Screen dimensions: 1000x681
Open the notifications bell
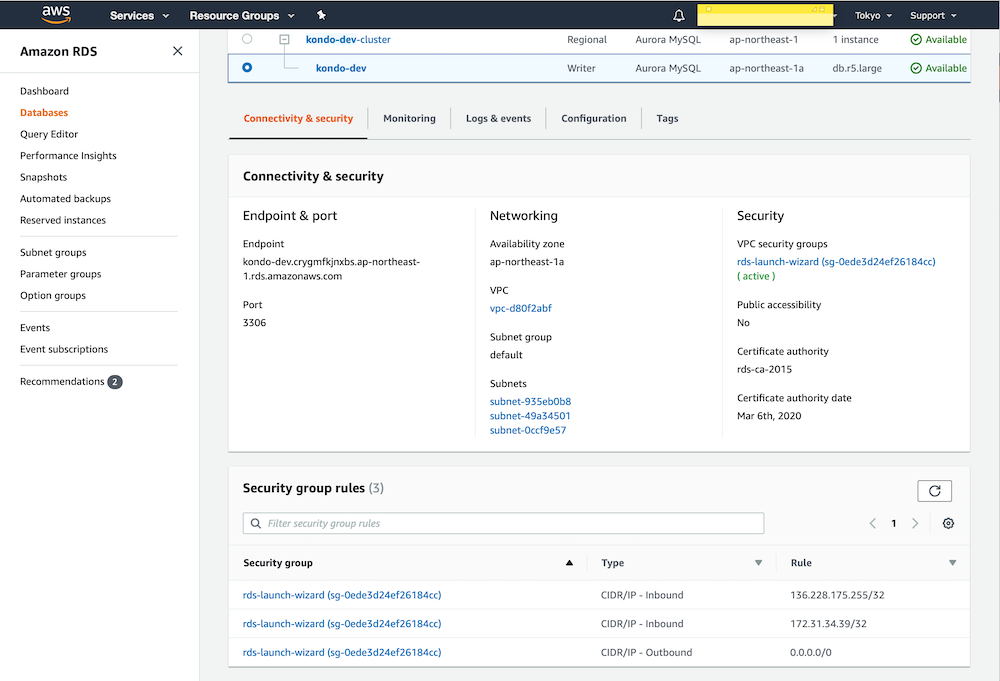[679, 15]
